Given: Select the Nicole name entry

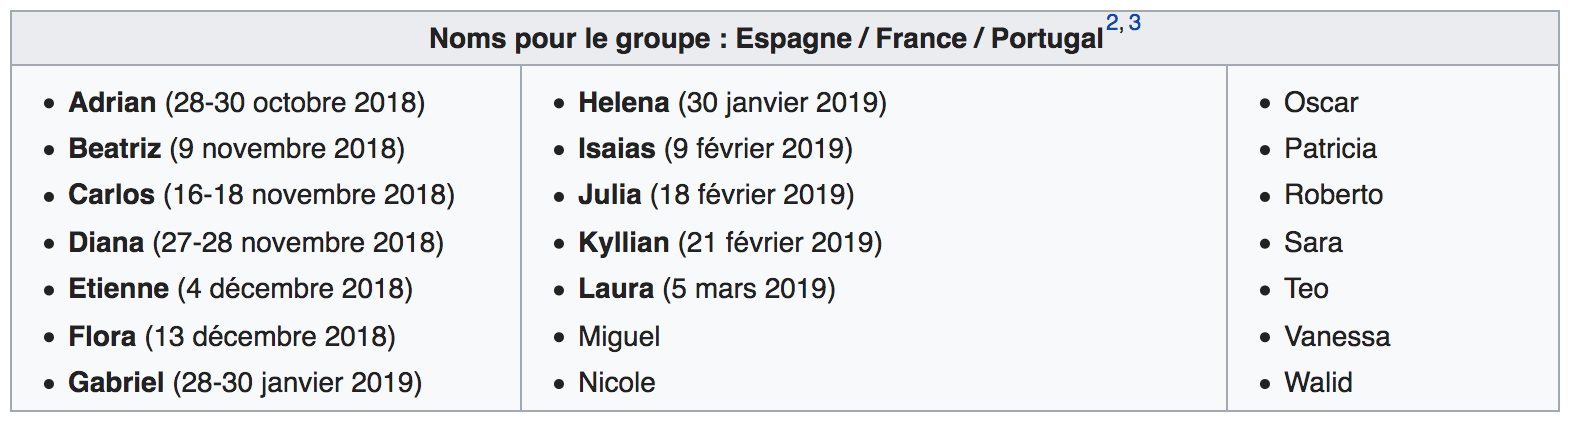Looking at the screenshot, I should click(x=617, y=383).
